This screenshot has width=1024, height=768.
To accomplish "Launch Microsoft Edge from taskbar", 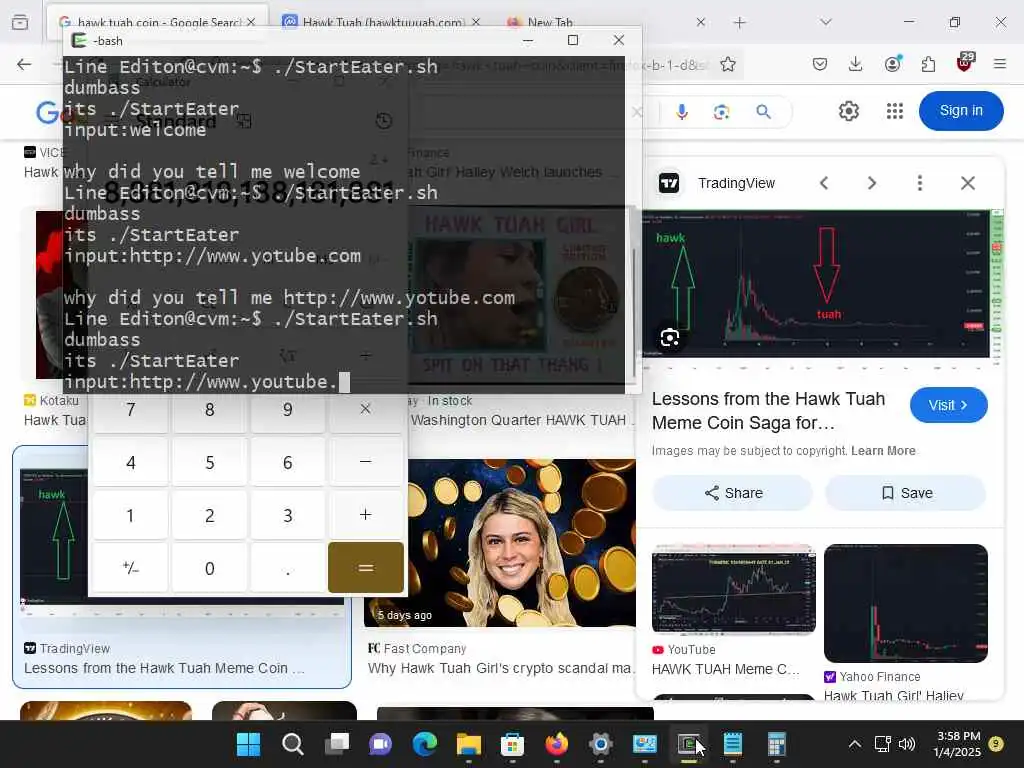I will click(x=424, y=744).
